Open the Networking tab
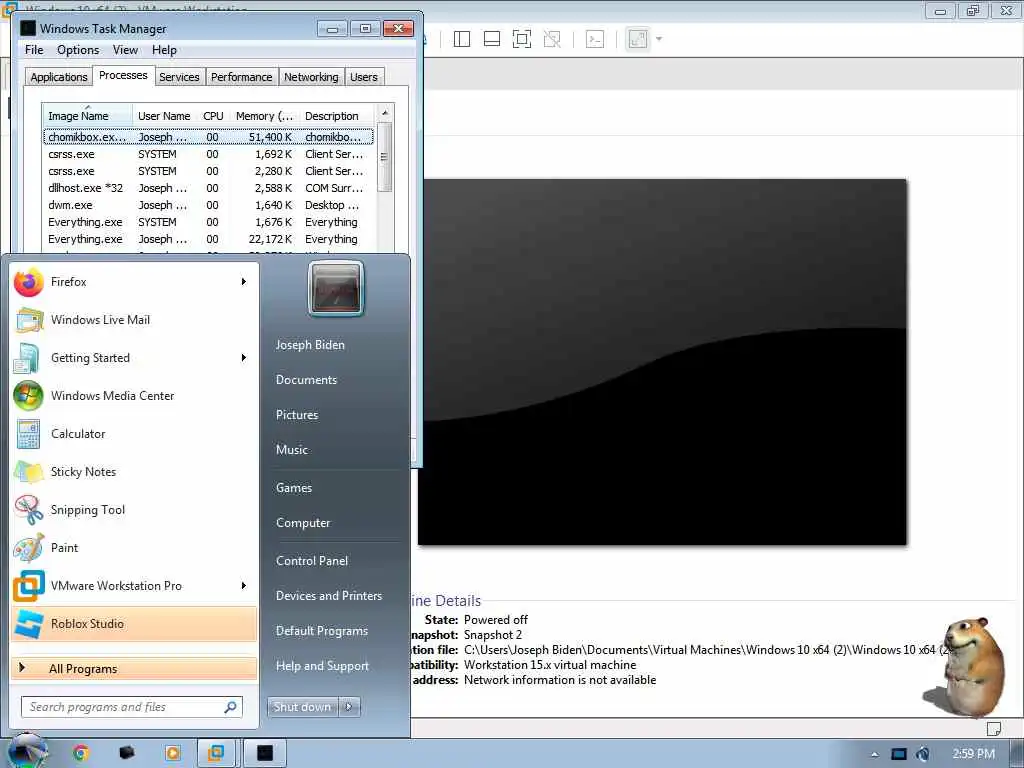The width and height of the screenshot is (1024, 768). 311,77
